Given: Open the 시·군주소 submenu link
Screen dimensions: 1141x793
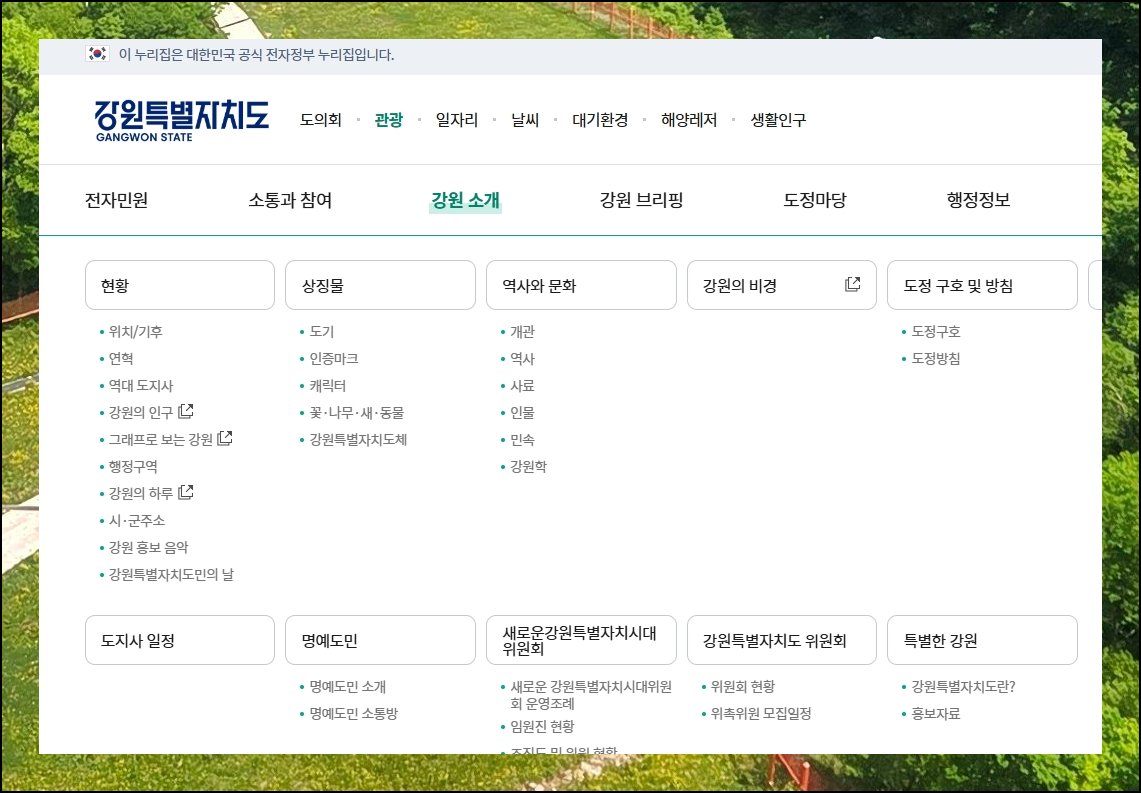Looking at the screenshot, I should [137, 520].
